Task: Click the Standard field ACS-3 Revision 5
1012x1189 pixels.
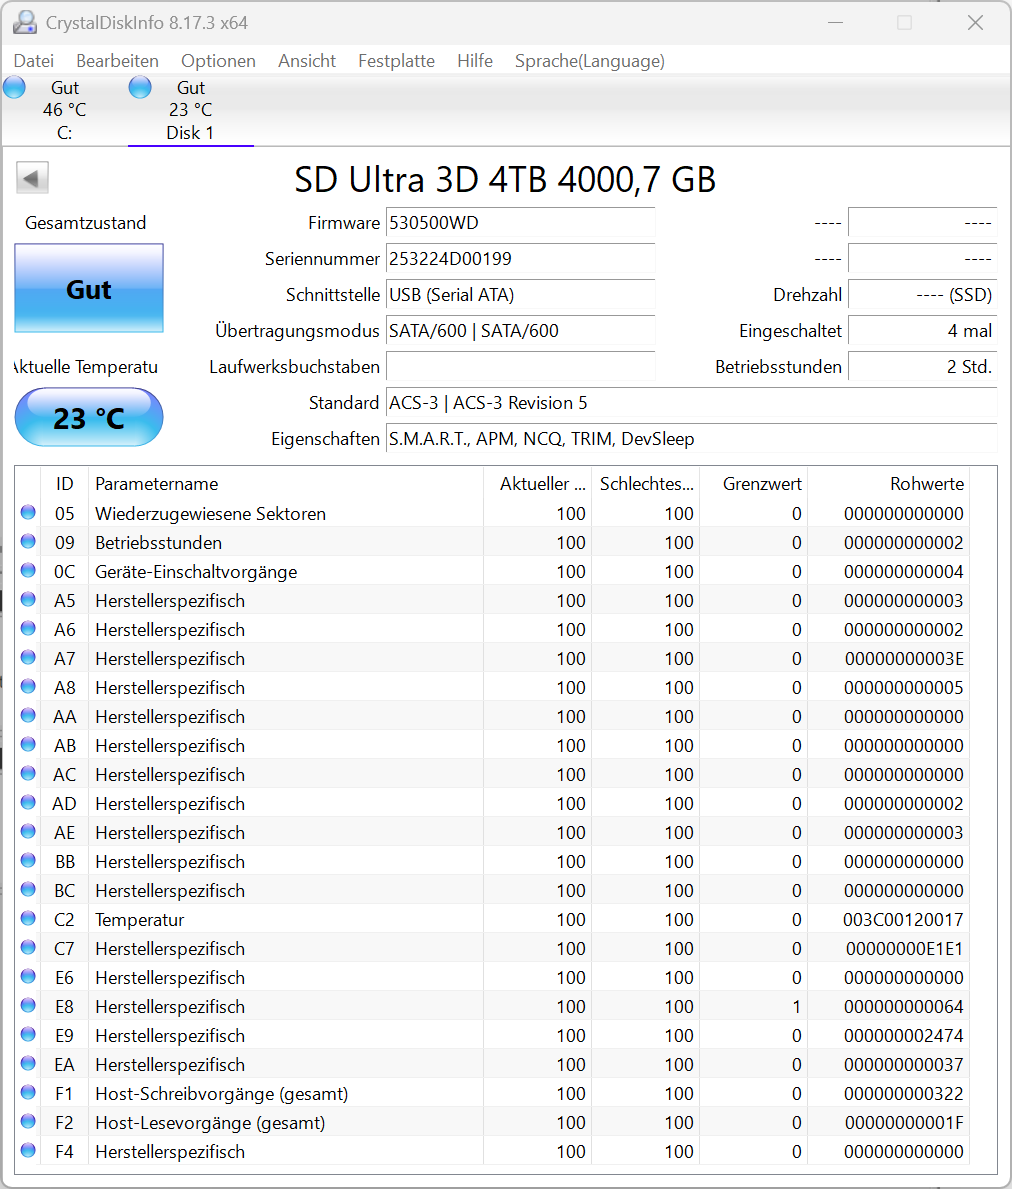Action: coord(691,403)
